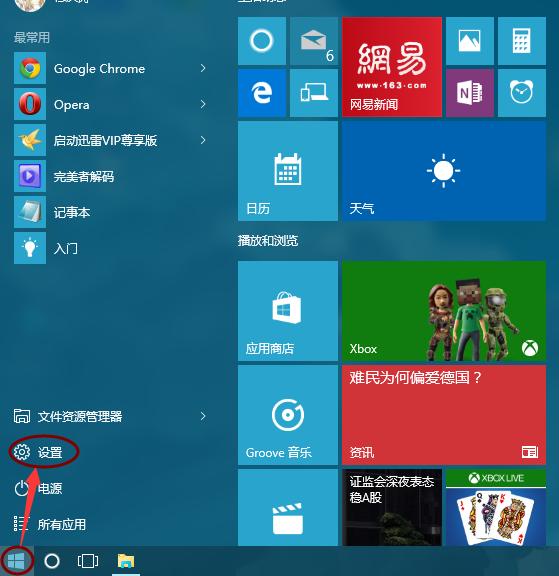This screenshot has width=559, height=576.
Task: Launch the Calculator tile
Action: [x=522, y=41]
